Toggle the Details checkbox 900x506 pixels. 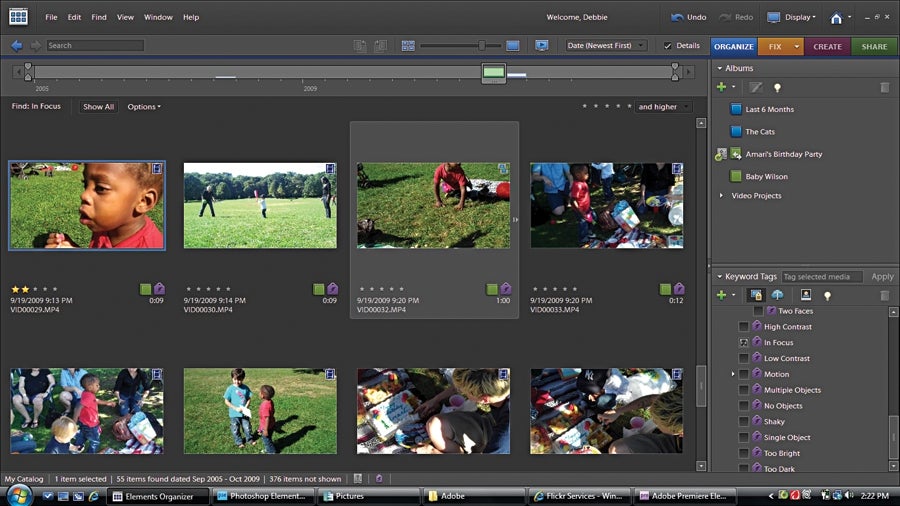coord(668,46)
